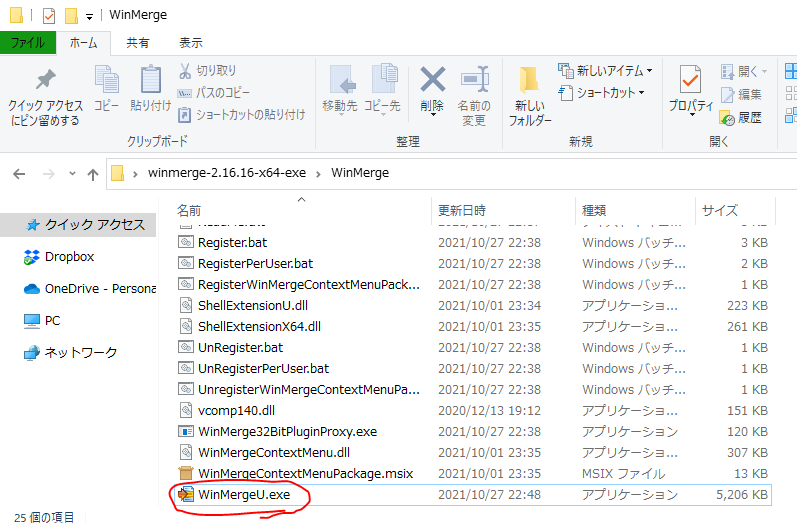Open the New item (新しいアイテム) dropdown

tap(605, 71)
